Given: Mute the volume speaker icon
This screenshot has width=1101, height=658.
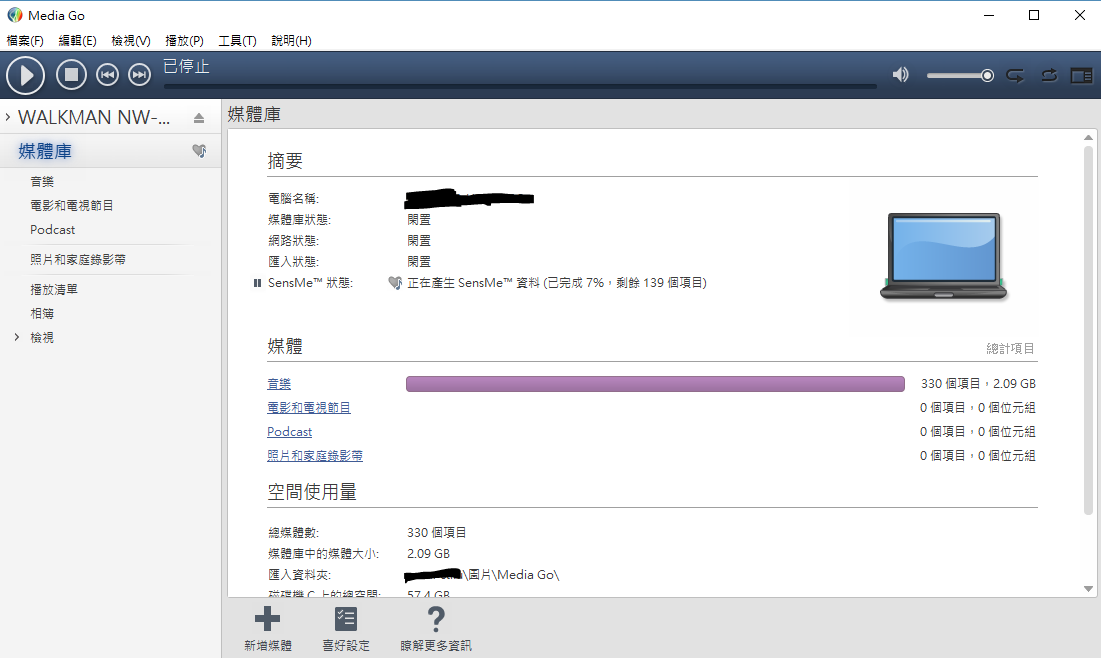Looking at the screenshot, I should coord(900,74).
